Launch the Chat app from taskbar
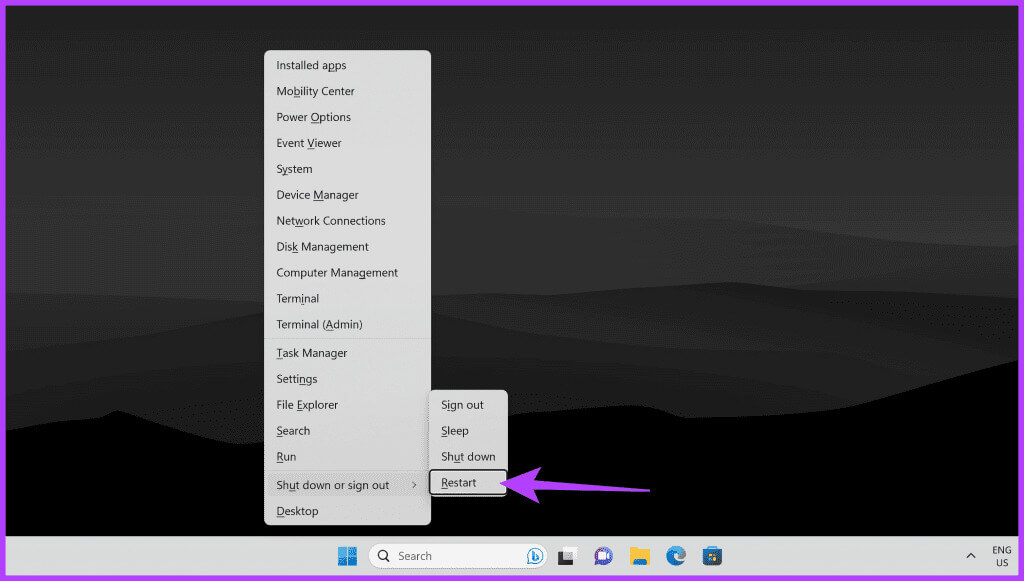This screenshot has height=581, width=1024. click(x=603, y=556)
